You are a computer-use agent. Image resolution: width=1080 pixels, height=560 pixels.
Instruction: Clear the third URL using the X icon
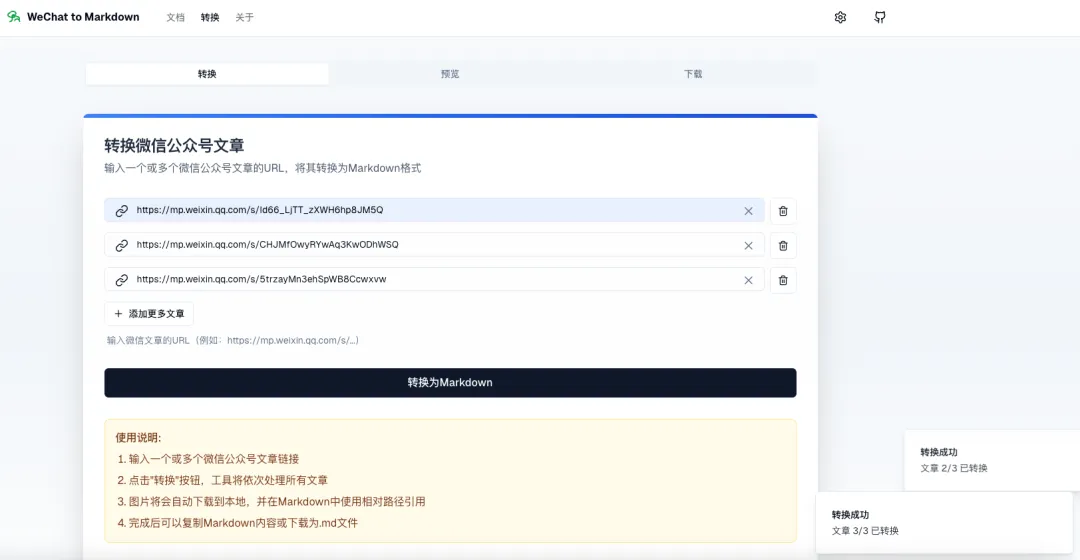tap(748, 280)
